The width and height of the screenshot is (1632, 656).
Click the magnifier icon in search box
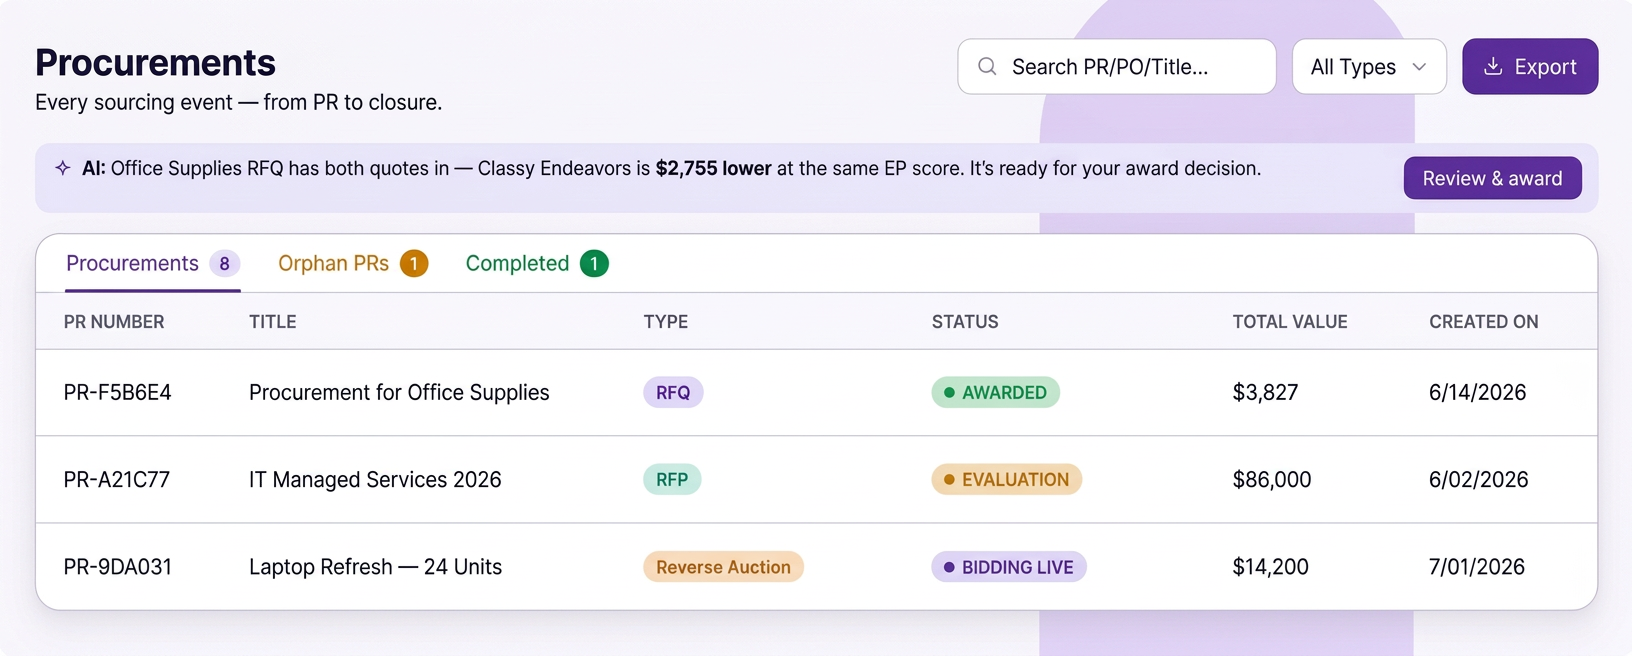pyautogui.click(x=987, y=66)
